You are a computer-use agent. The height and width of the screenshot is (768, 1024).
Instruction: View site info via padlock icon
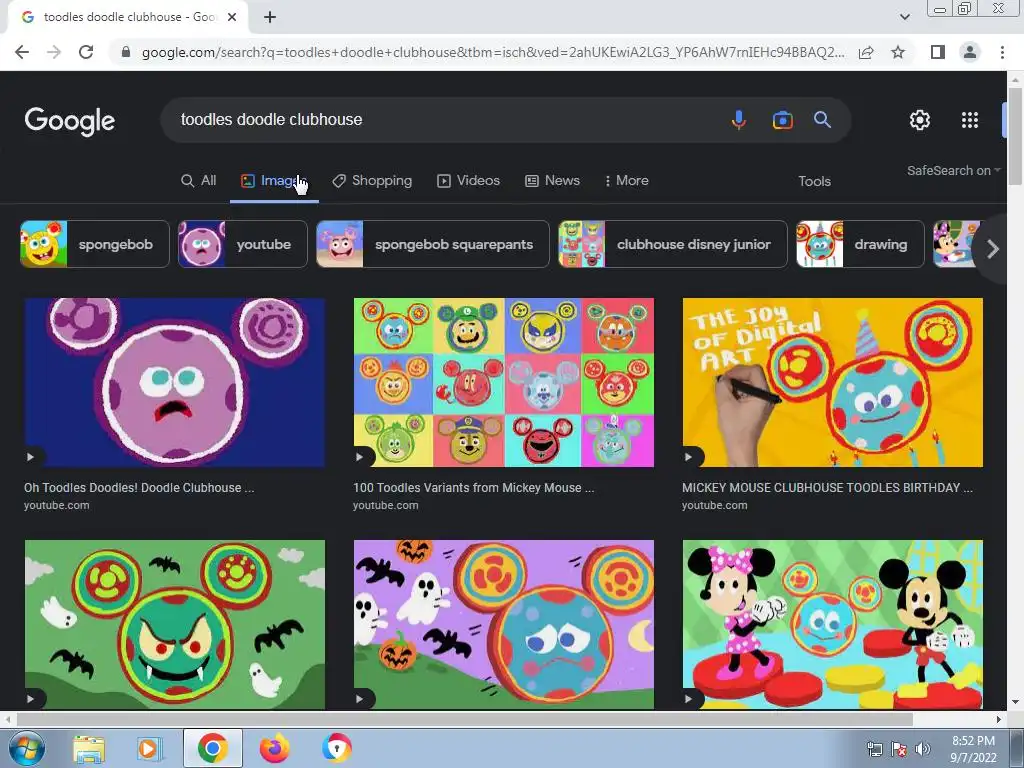coord(126,52)
